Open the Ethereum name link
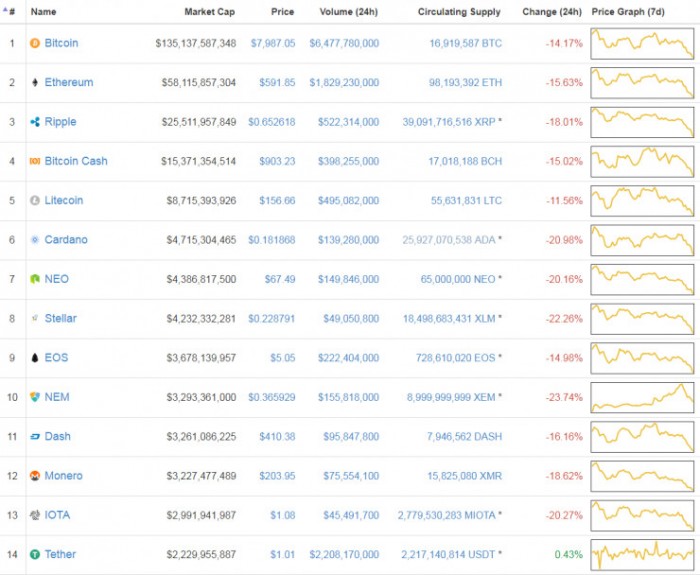Image resolution: width=700 pixels, height=575 pixels. click(x=69, y=83)
